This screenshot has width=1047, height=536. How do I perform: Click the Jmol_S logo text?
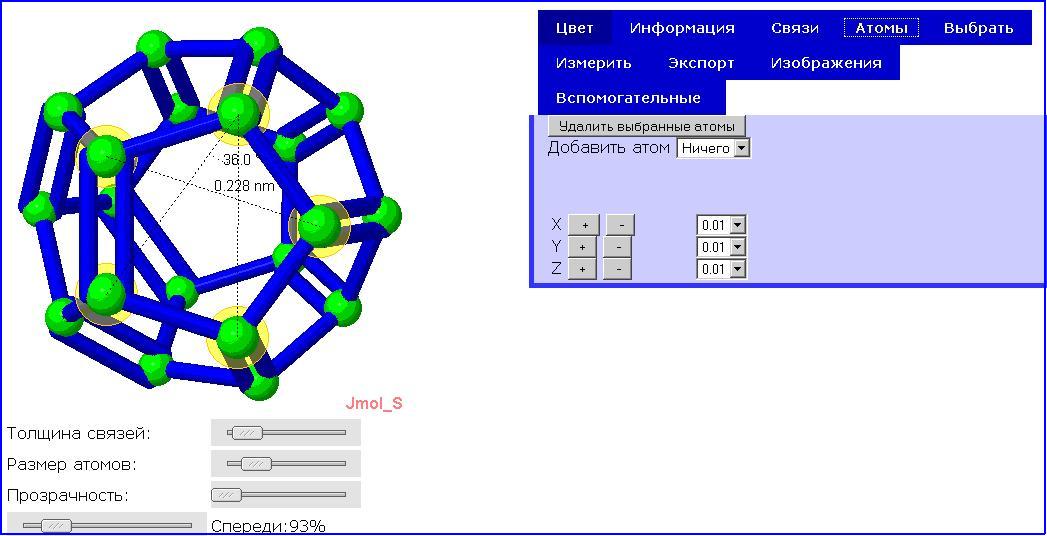coord(374,404)
